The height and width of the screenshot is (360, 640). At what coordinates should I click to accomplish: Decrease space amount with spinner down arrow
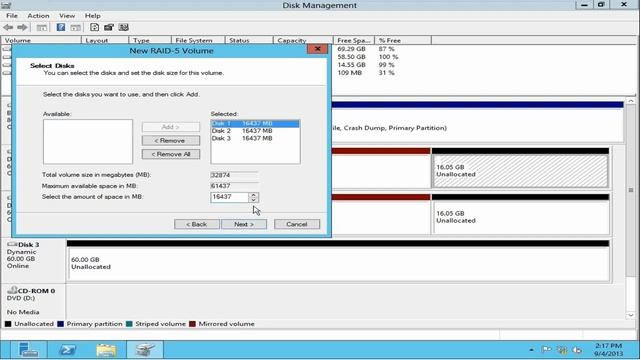point(253,200)
